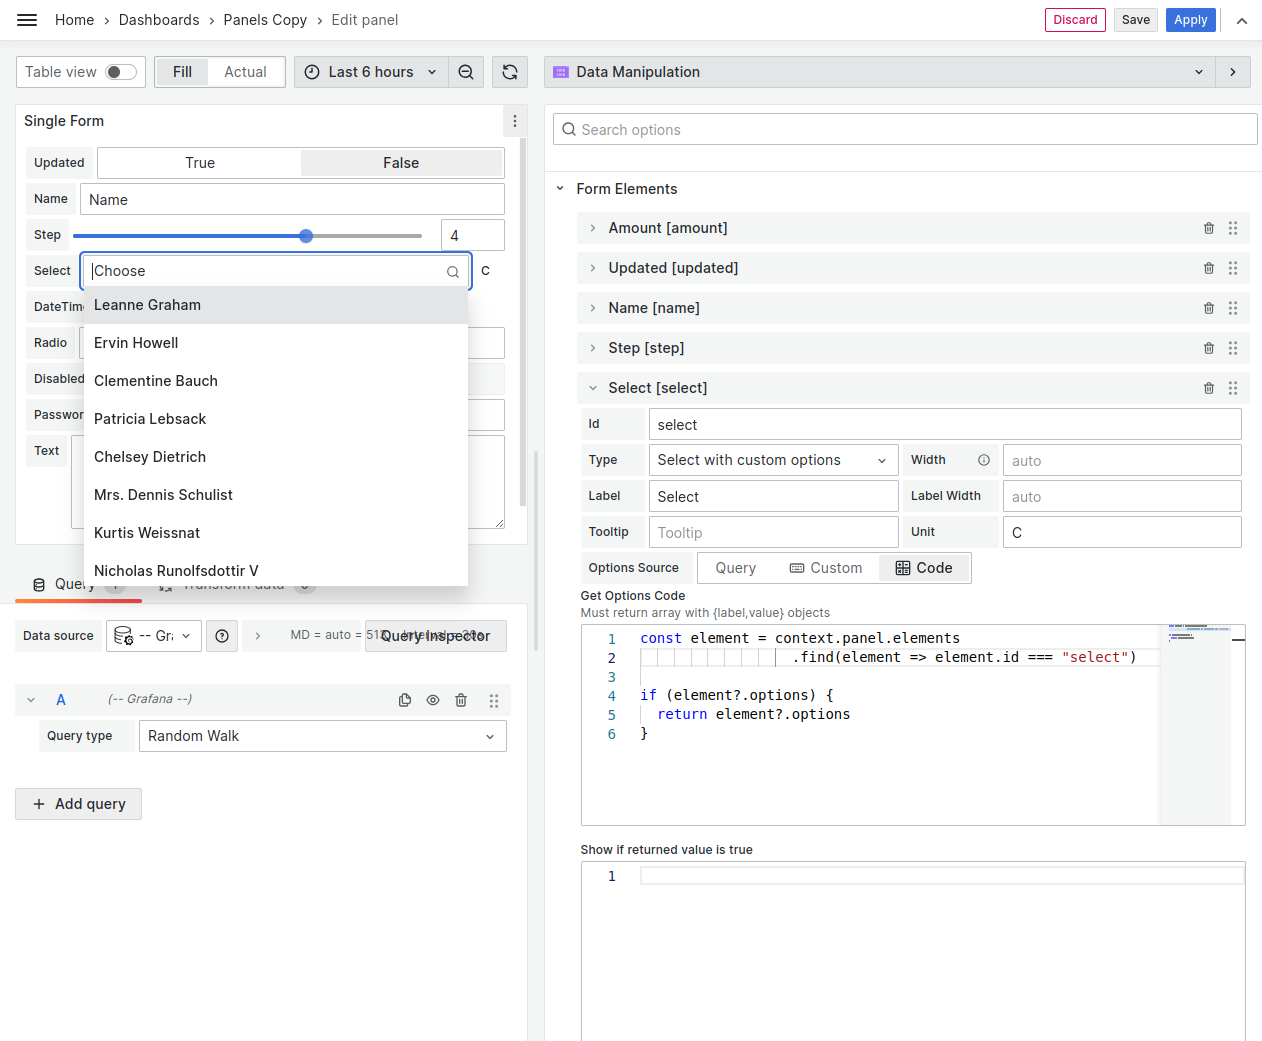Zoom out the time range
This screenshot has width=1262, height=1041.
click(x=466, y=71)
